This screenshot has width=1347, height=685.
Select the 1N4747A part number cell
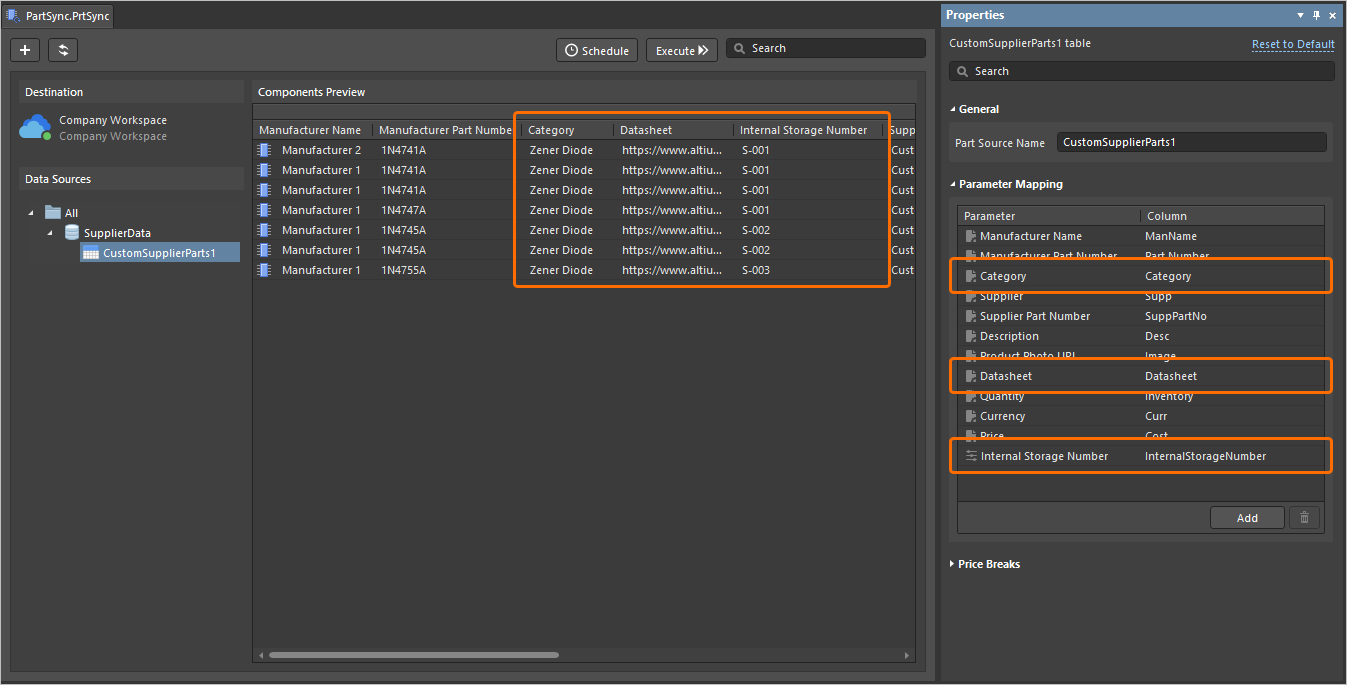(x=404, y=210)
